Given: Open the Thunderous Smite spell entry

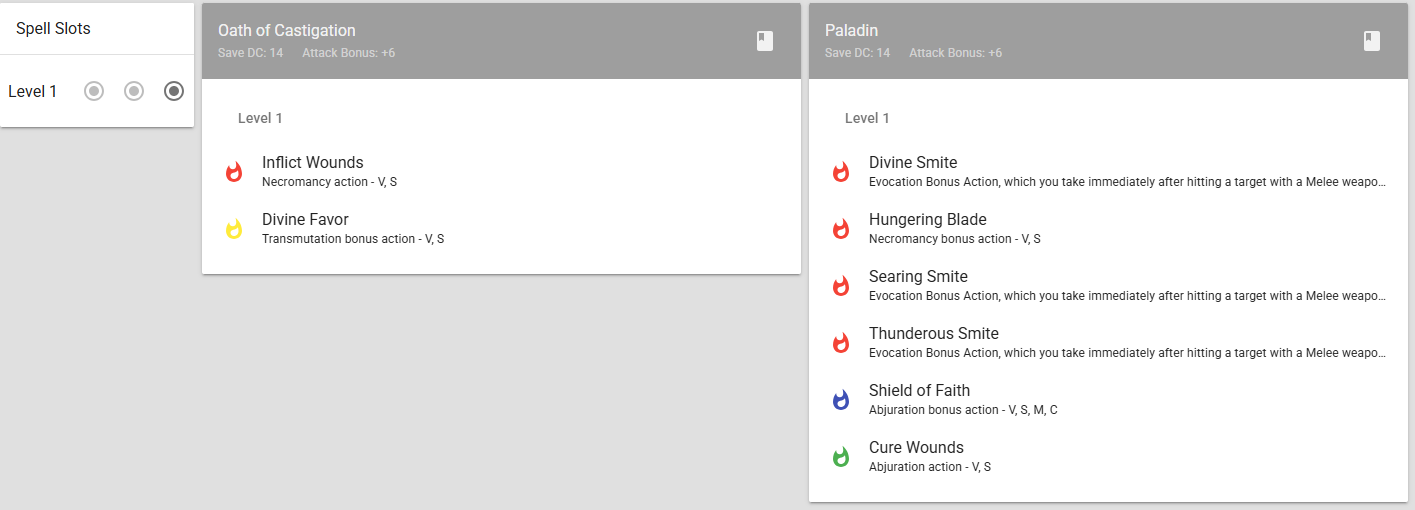Looking at the screenshot, I should (1108, 343).
